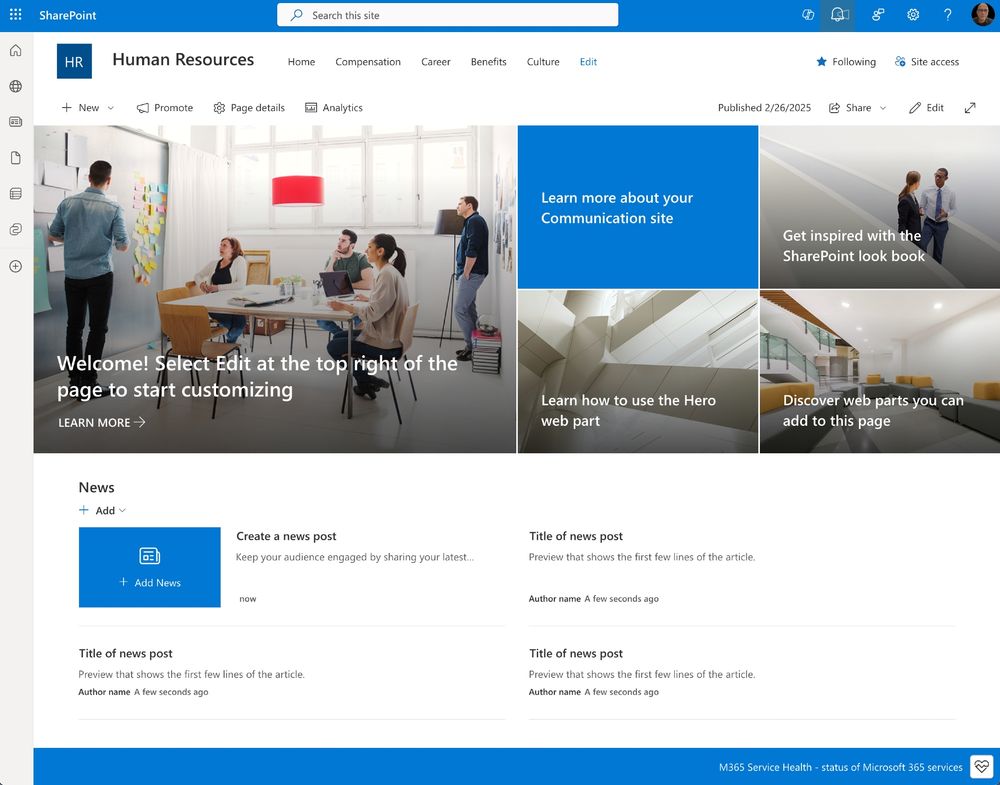
Task: Open page Analytics
Action: (x=334, y=108)
